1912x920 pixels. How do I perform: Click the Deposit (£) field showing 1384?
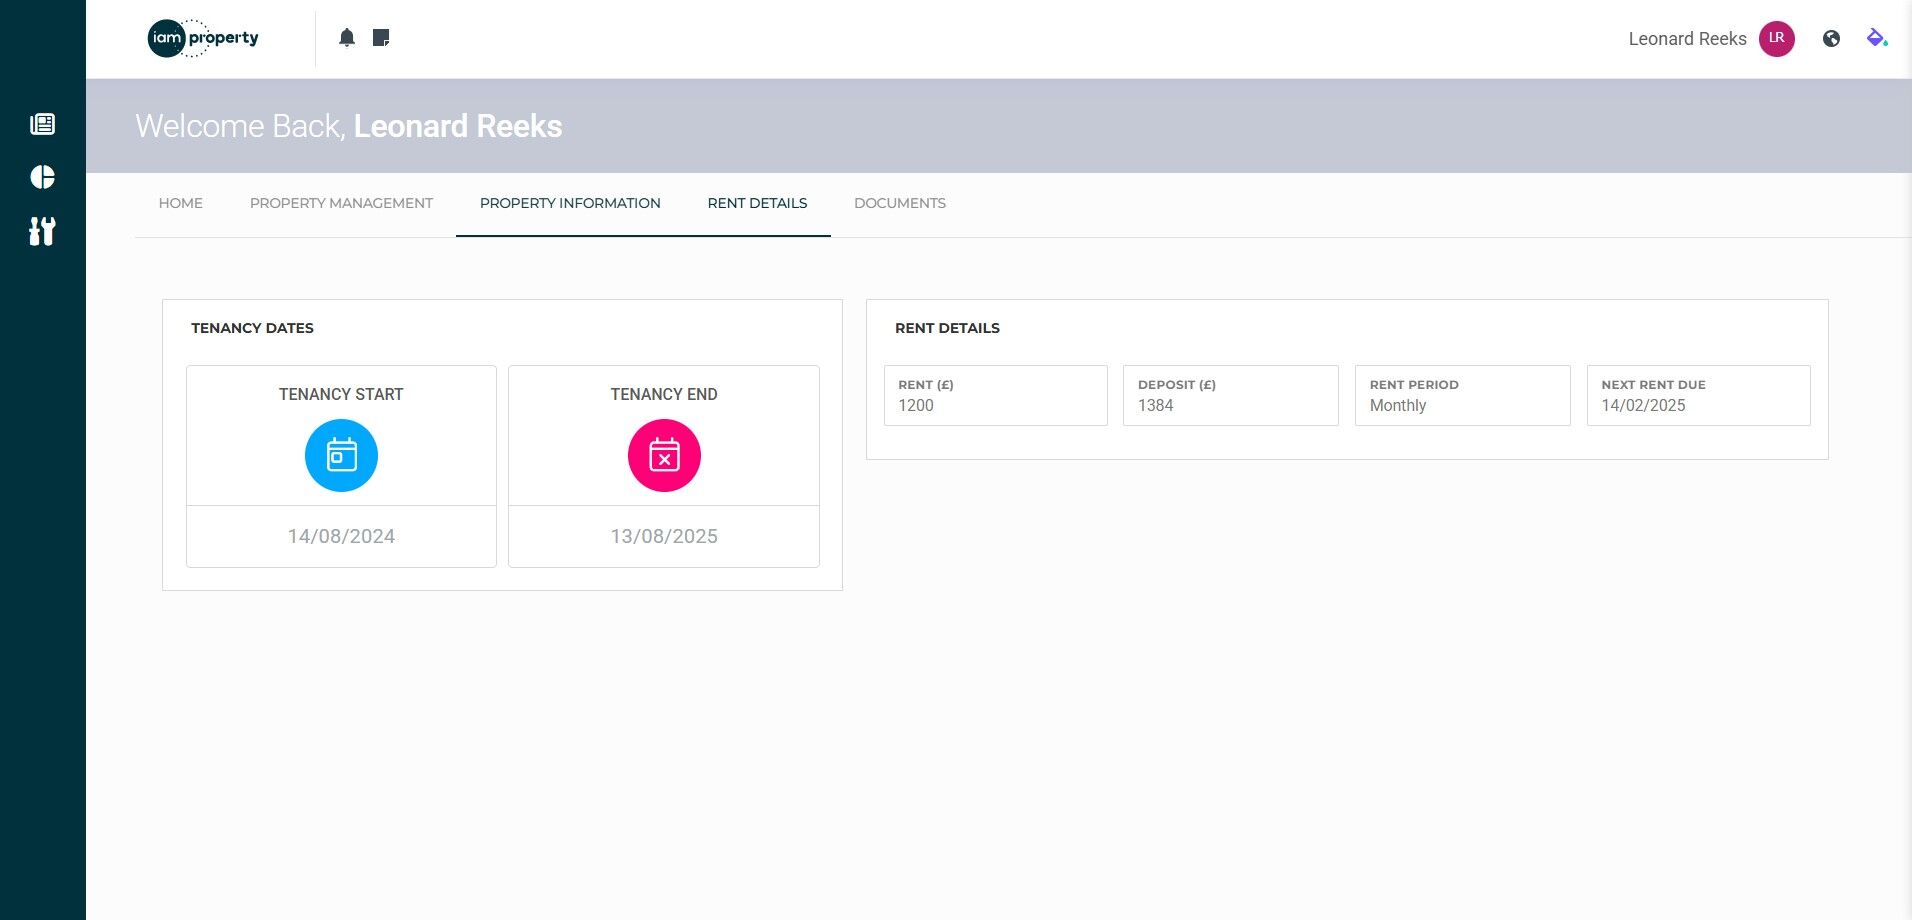pyautogui.click(x=1231, y=395)
